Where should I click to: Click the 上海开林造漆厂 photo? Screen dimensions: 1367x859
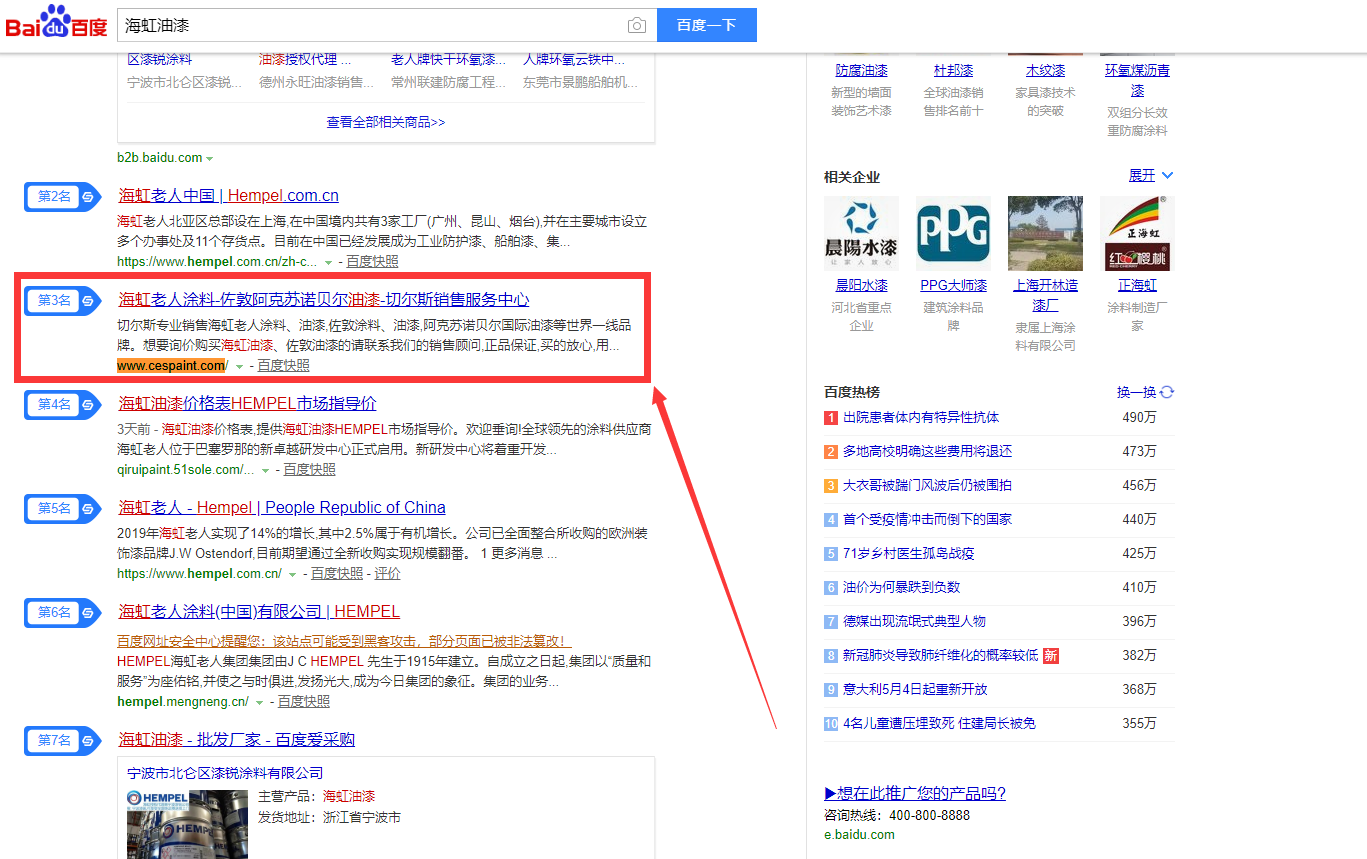tap(1045, 233)
